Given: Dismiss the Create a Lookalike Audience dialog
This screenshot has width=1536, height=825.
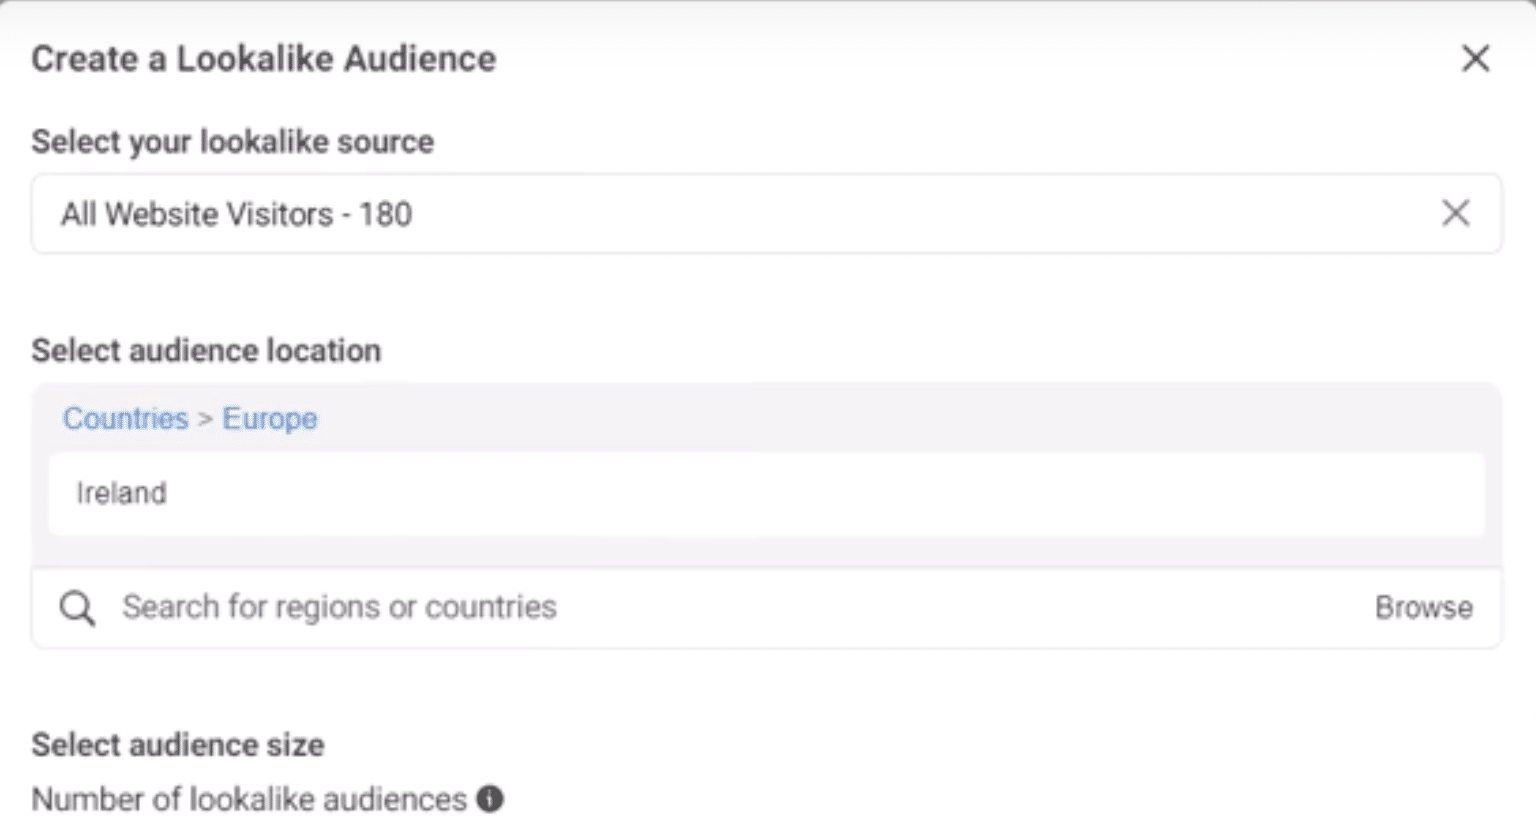Looking at the screenshot, I should [x=1474, y=59].
